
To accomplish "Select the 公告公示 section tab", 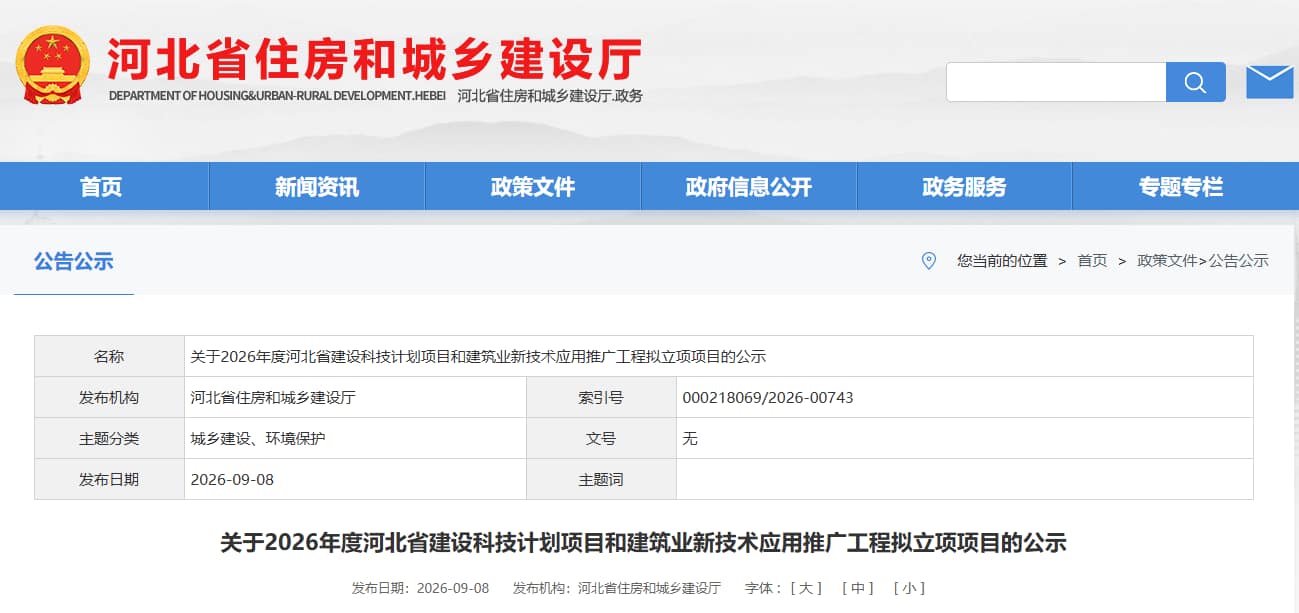I will (x=74, y=262).
